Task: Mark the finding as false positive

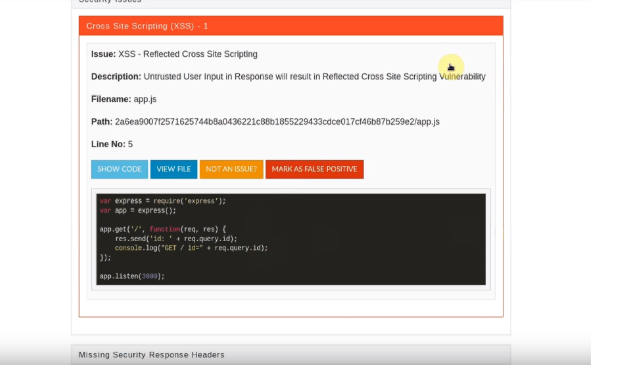Action: pos(314,169)
